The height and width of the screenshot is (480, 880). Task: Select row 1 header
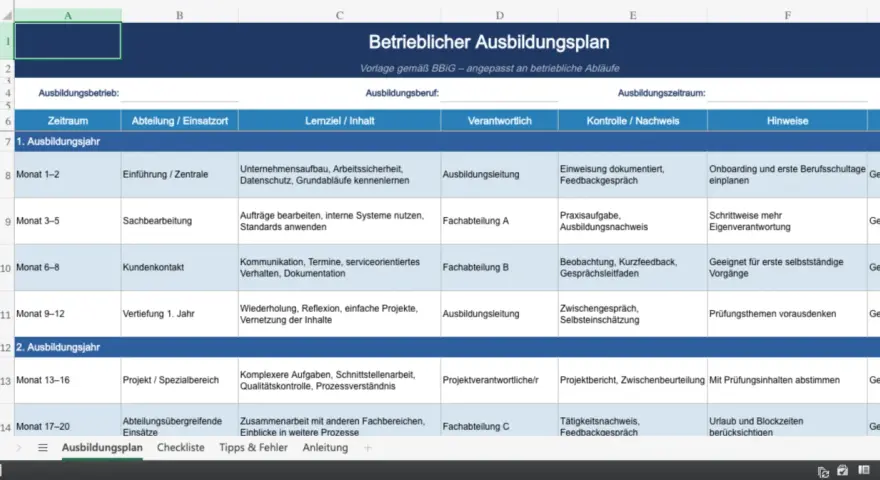[7, 41]
